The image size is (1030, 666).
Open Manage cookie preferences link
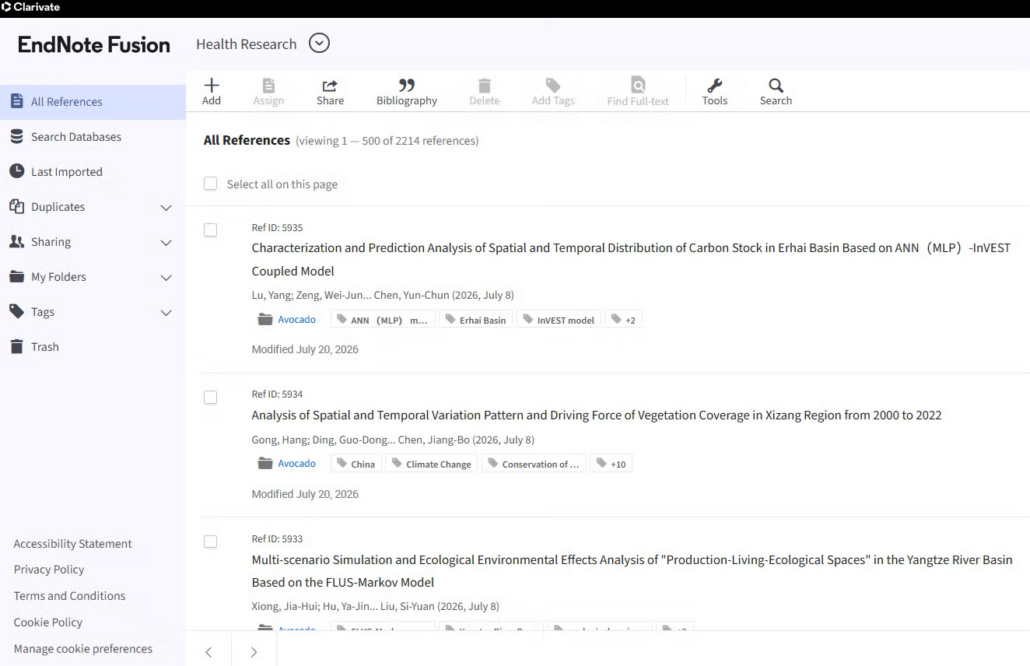pos(83,648)
